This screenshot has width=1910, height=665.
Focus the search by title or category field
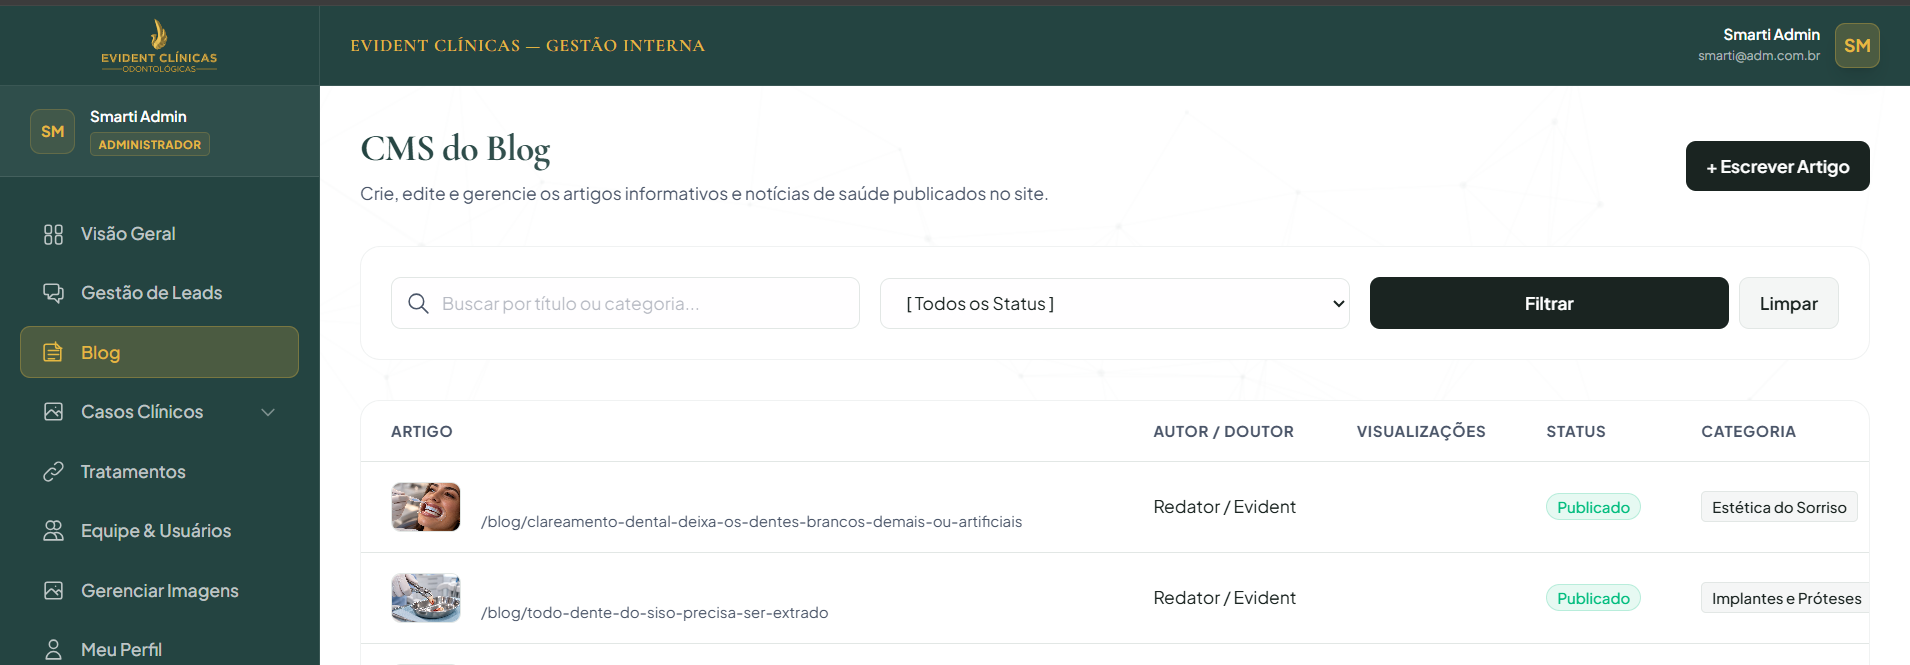(x=625, y=303)
